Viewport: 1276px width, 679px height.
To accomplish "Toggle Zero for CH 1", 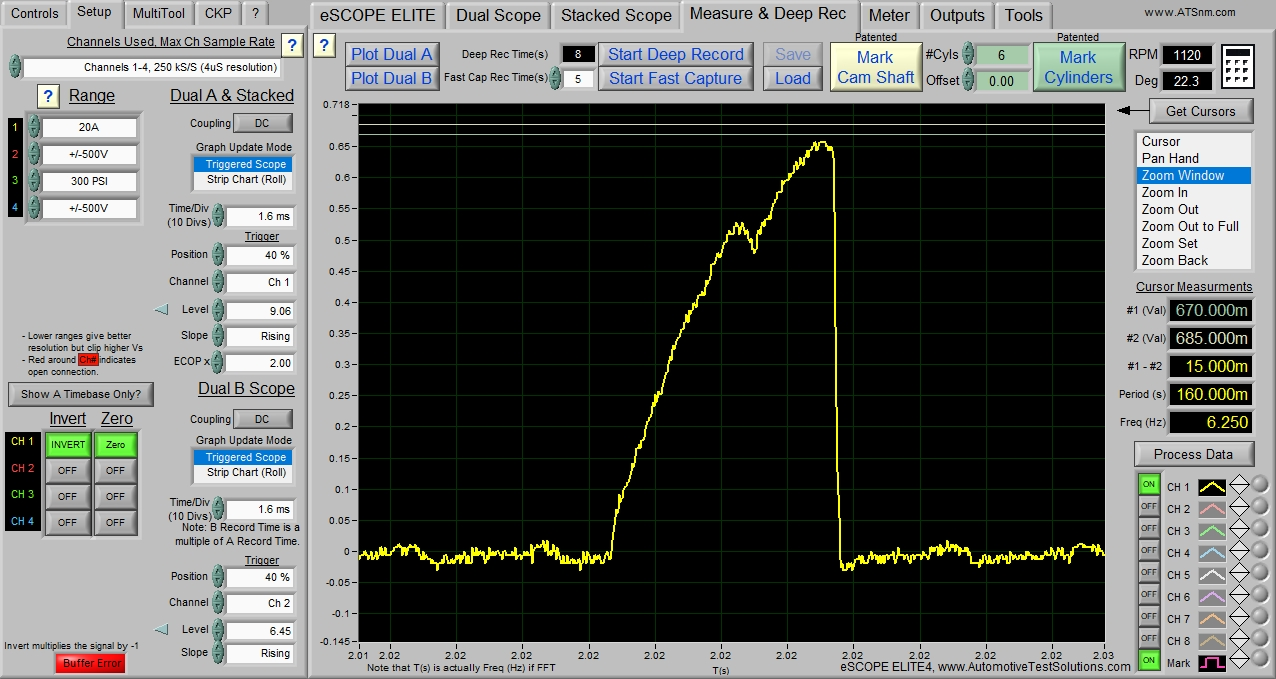I will 115,444.
